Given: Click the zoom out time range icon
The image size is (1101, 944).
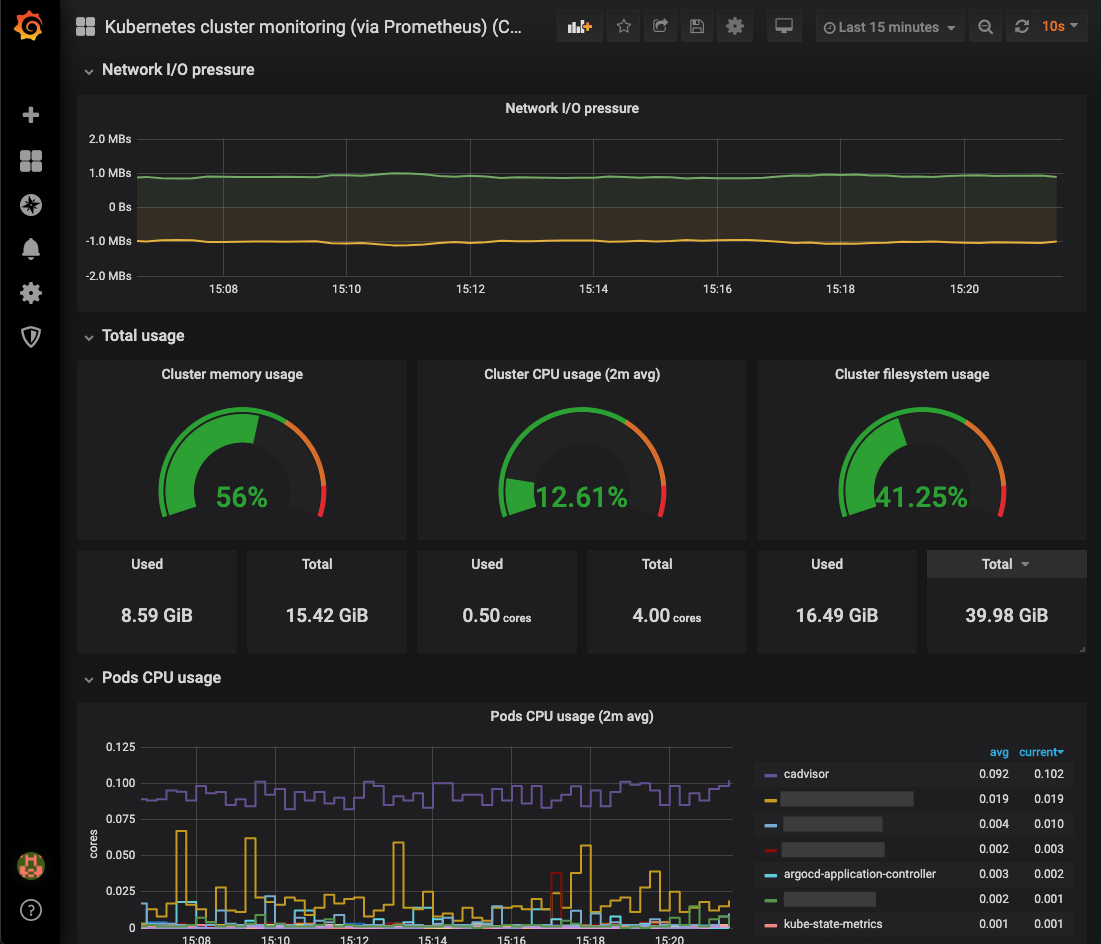Looking at the screenshot, I should [x=985, y=27].
